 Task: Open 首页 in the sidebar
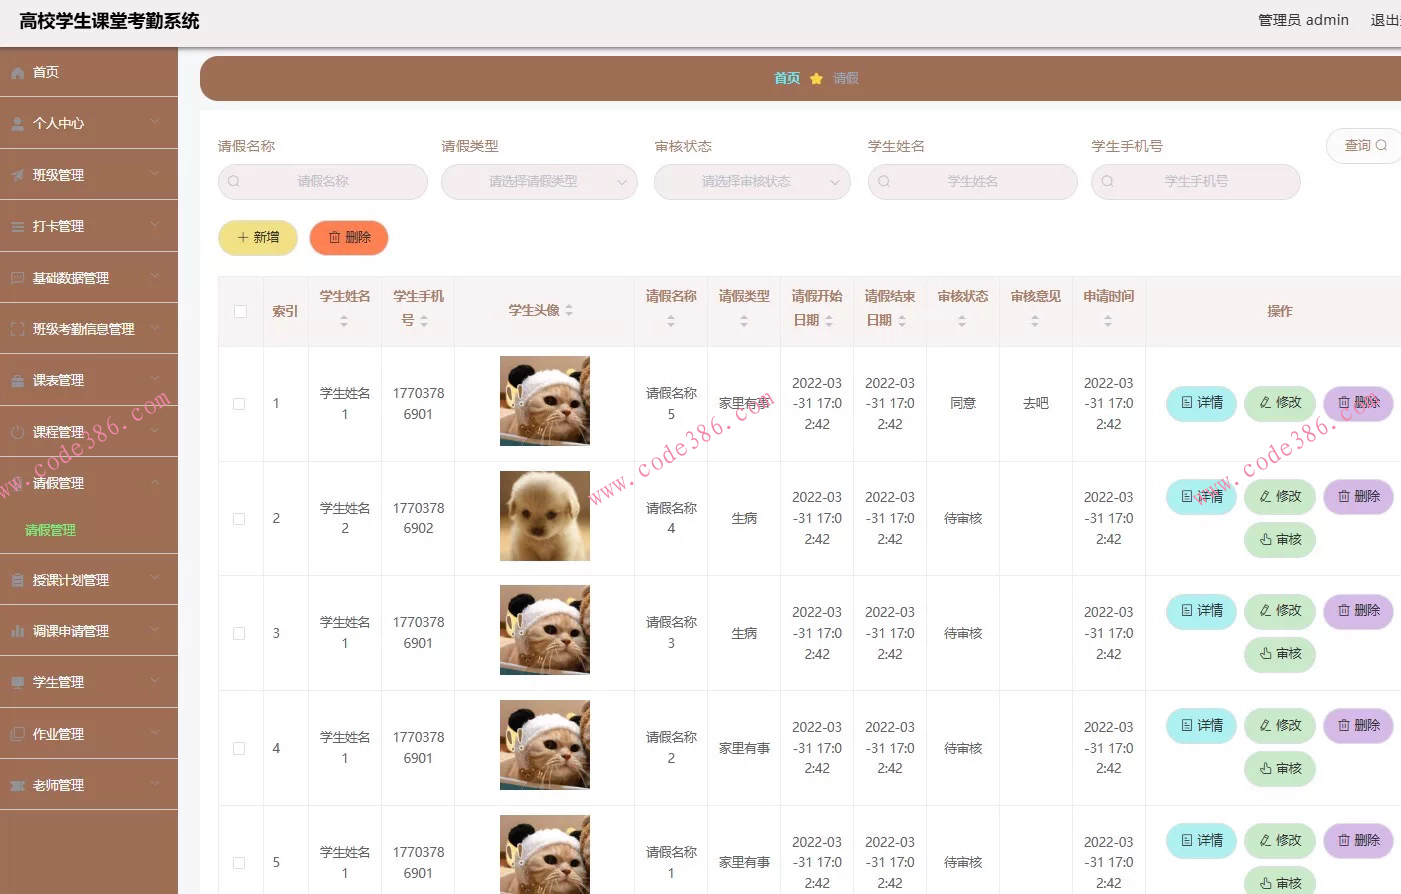[x=89, y=73]
